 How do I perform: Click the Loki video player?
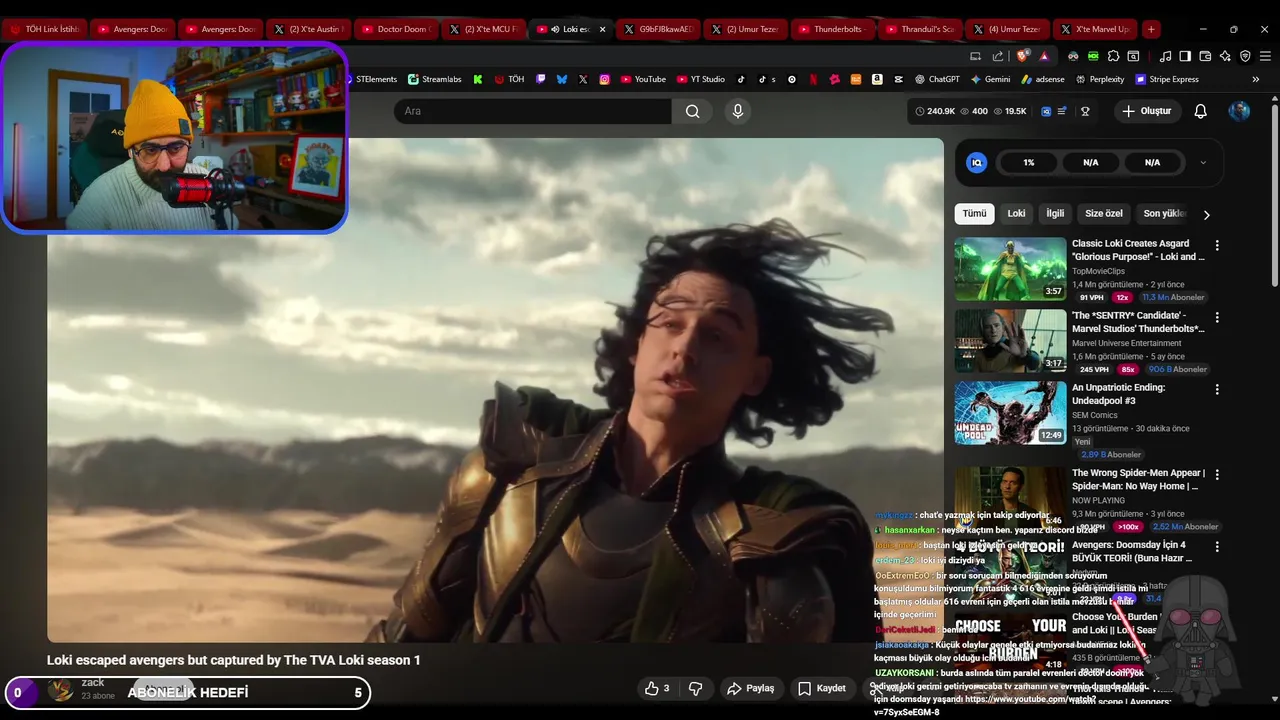(495, 390)
